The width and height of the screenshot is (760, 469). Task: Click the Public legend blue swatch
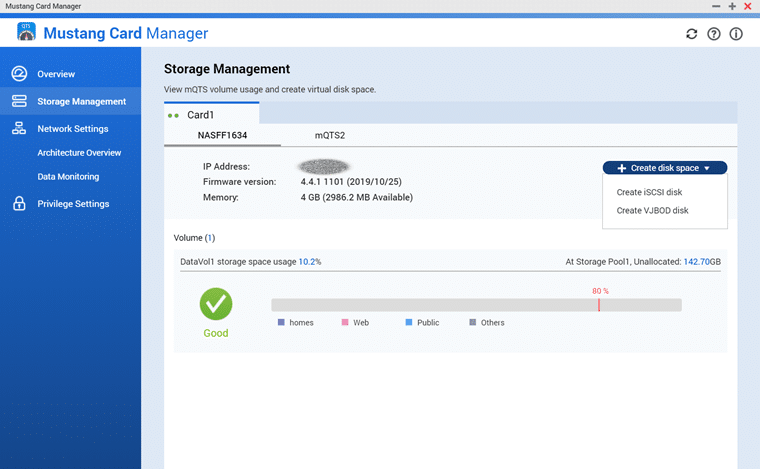(x=409, y=322)
